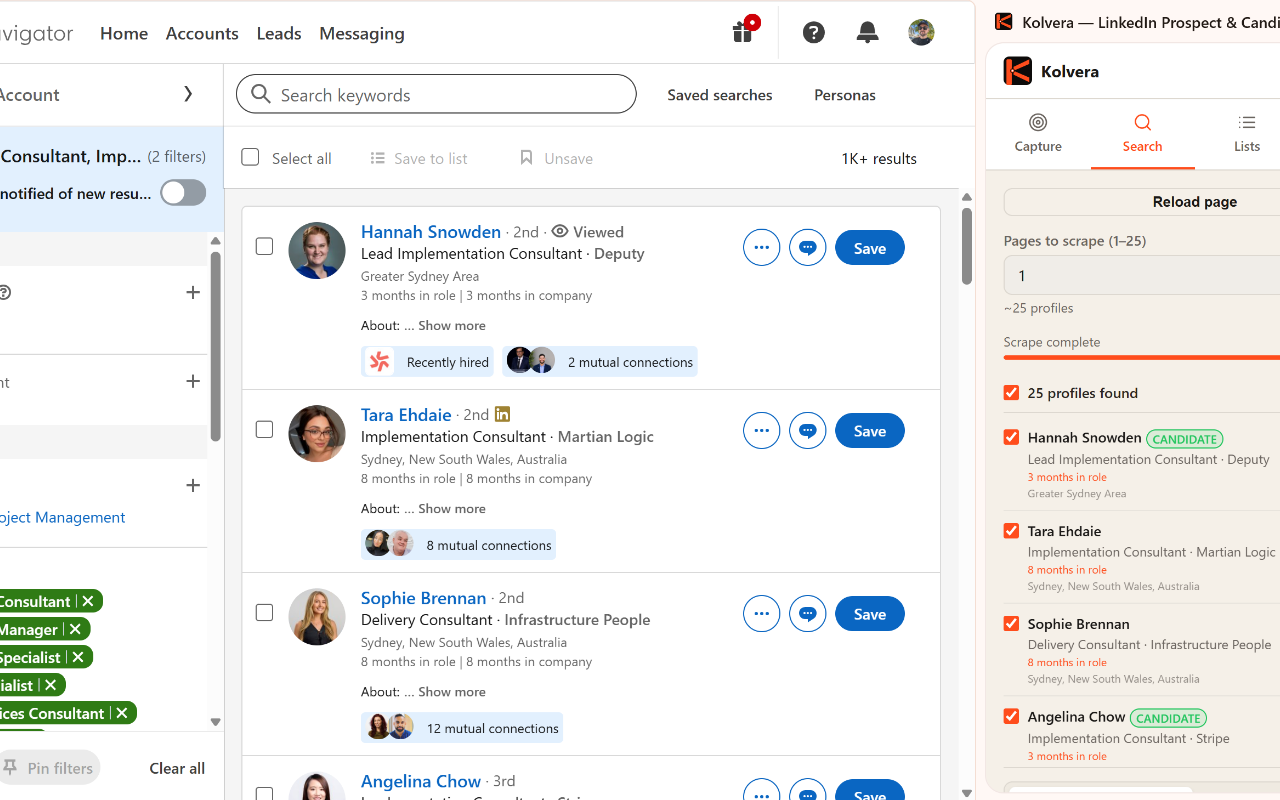Message Tara Ehdaie using the chat icon
The width and height of the screenshot is (1280, 800).
coord(808,431)
